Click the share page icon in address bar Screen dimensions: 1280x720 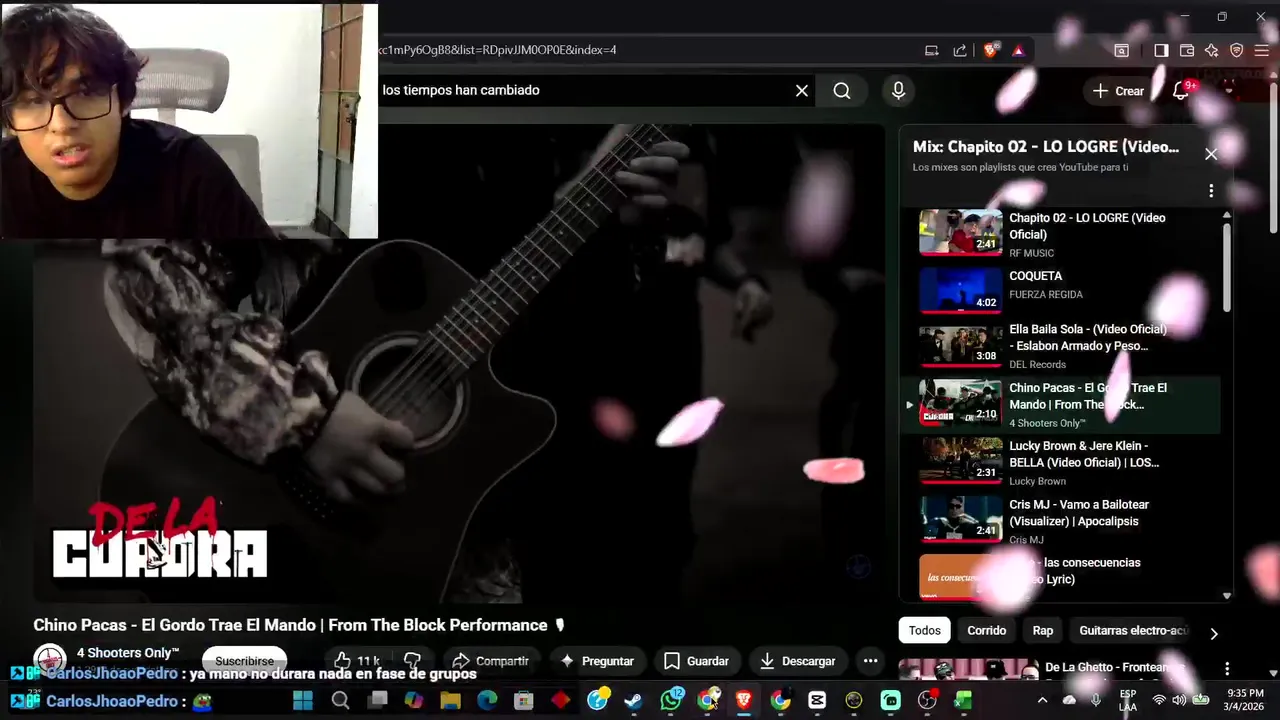click(x=960, y=50)
